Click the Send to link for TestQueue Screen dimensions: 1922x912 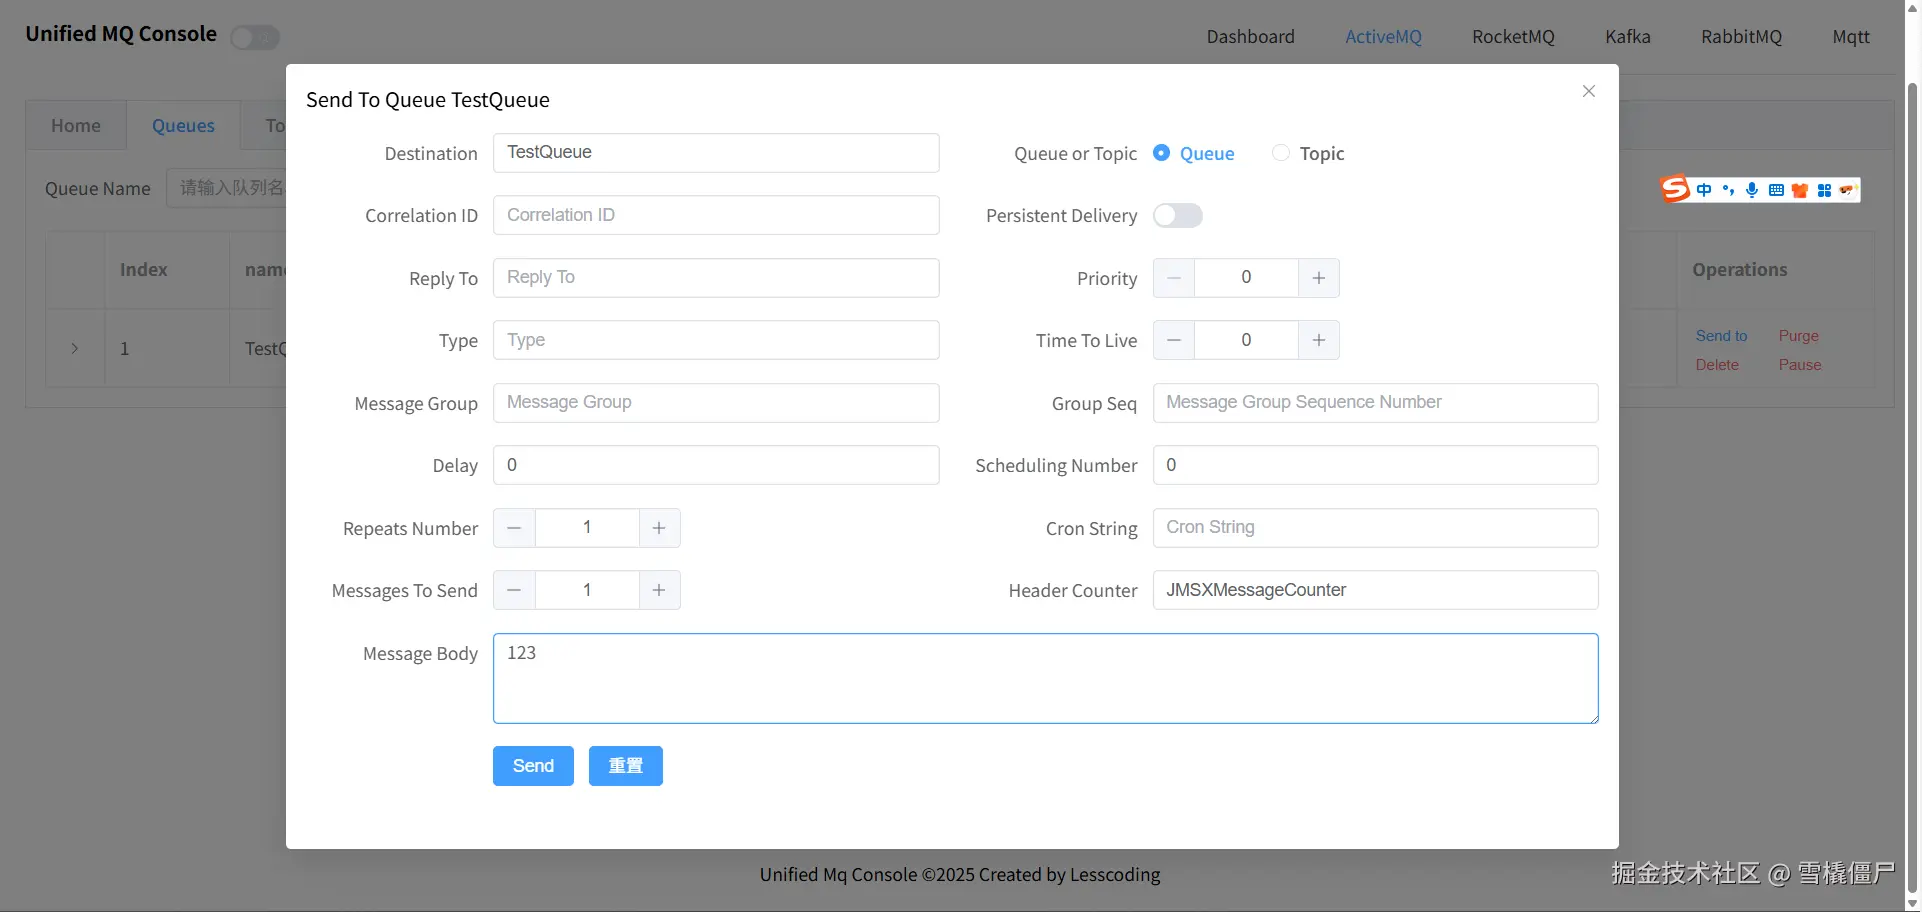[x=1721, y=336]
